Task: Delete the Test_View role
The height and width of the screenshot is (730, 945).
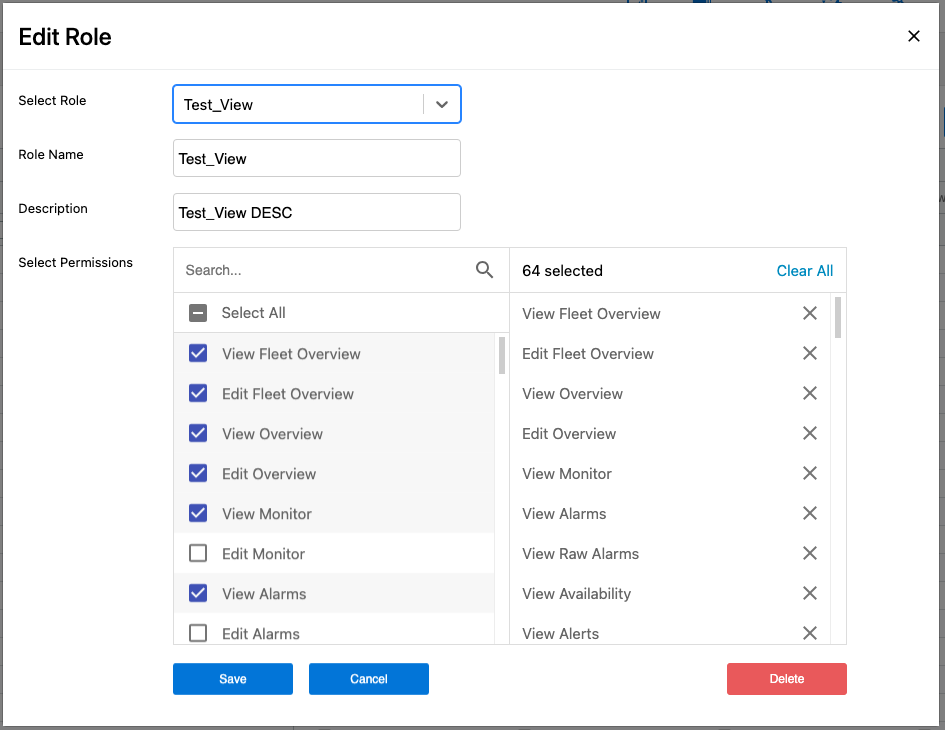Action: tap(786, 679)
